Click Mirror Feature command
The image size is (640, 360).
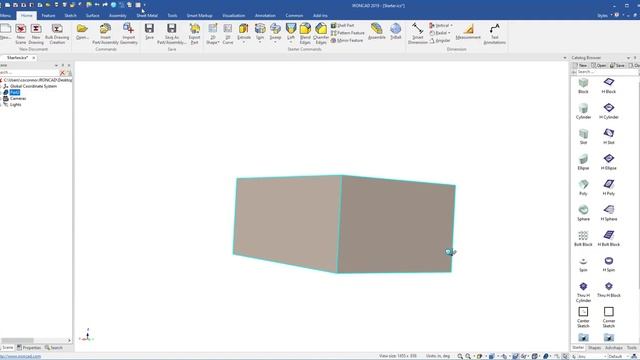pyautogui.click(x=347, y=40)
